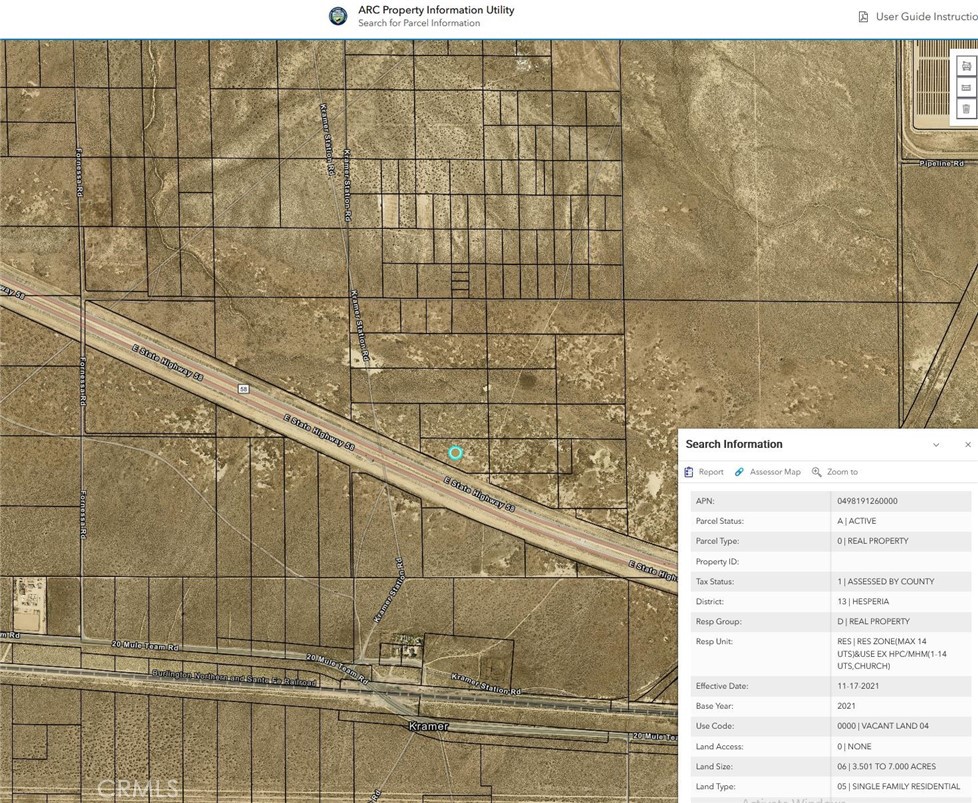Screen dimensions: 978x803
Task: Click the Report button text
Action: click(x=711, y=472)
